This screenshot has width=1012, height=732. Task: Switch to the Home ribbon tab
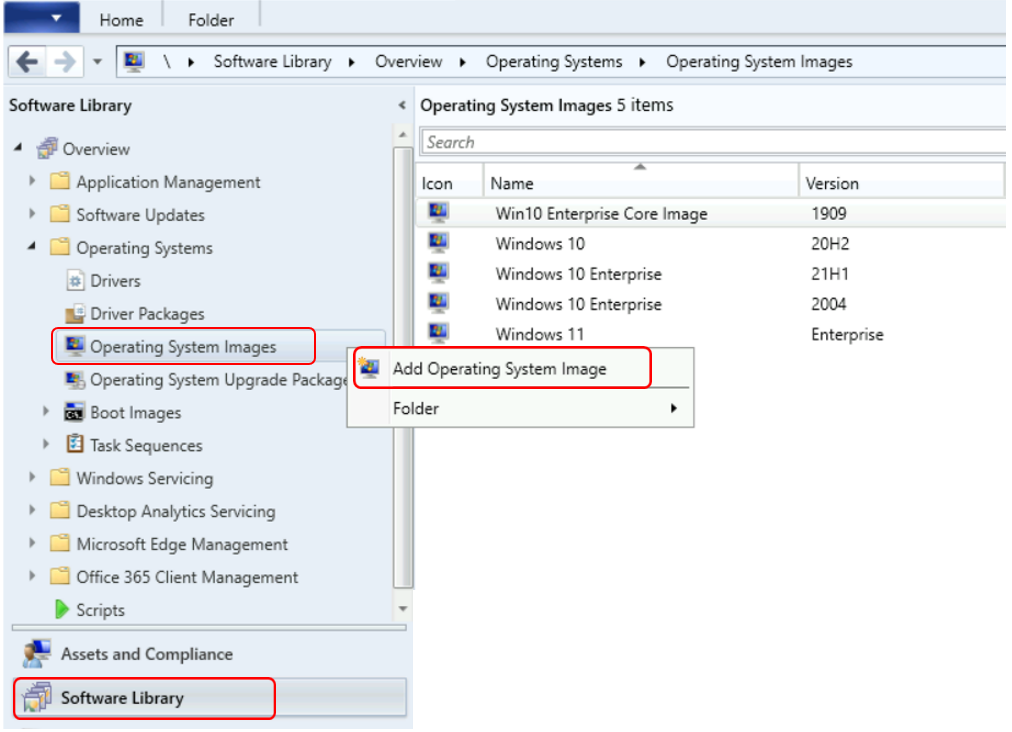pyautogui.click(x=121, y=20)
